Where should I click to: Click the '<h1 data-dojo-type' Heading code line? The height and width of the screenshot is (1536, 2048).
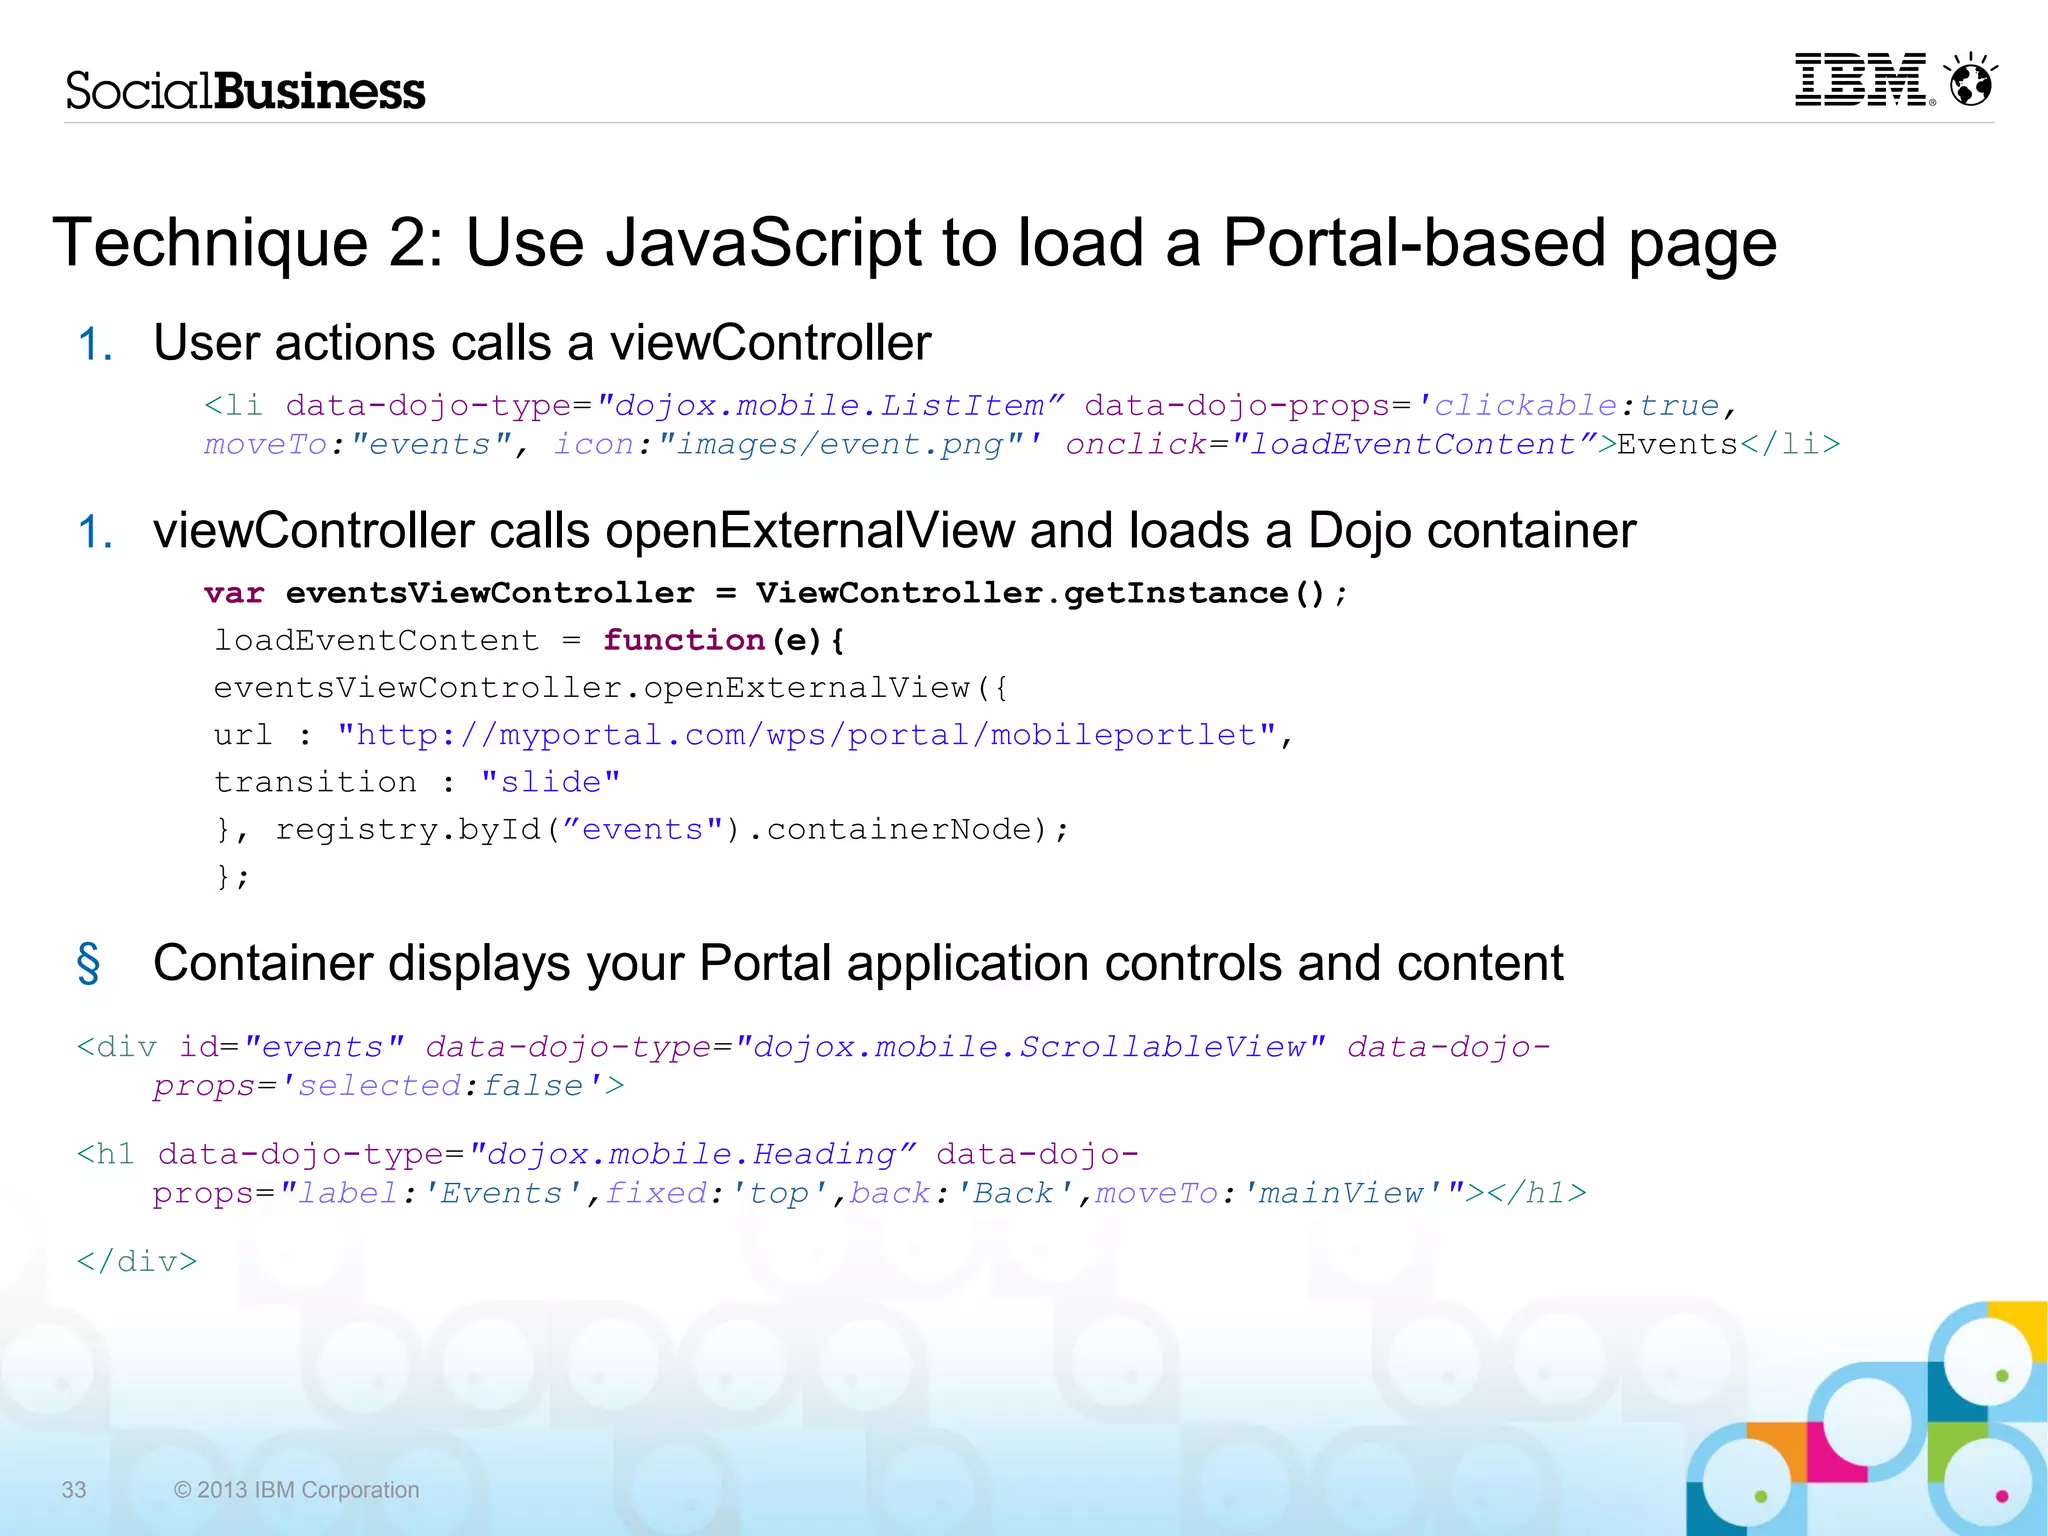click(x=608, y=1155)
